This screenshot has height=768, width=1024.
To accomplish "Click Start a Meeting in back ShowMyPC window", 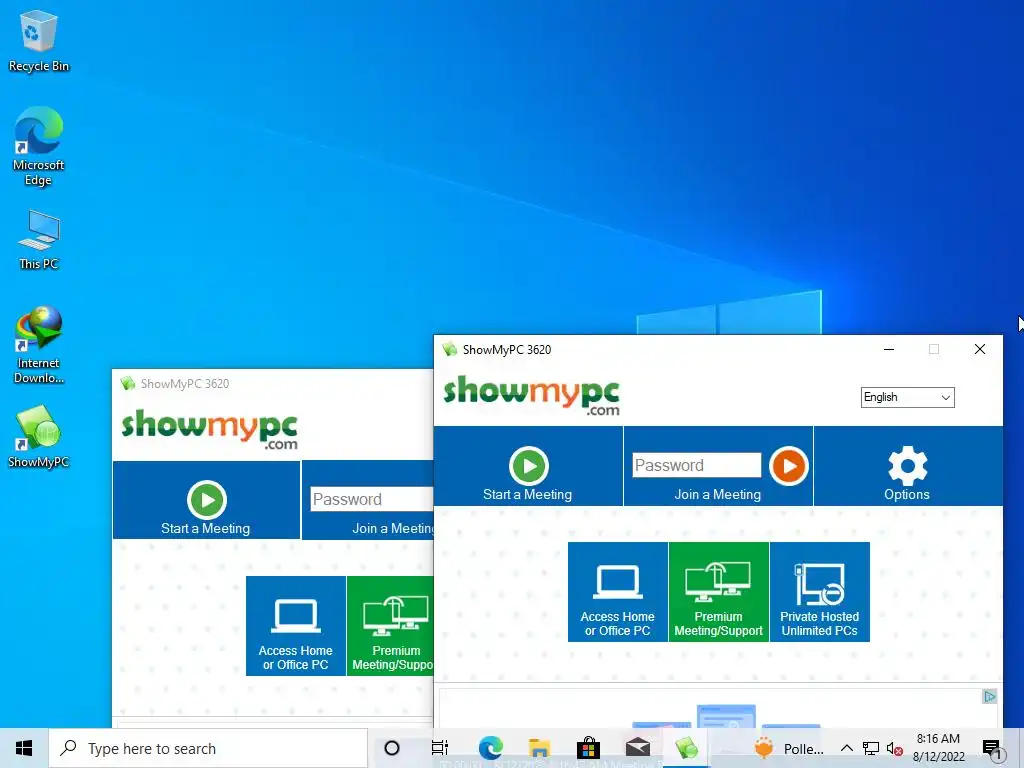I will (x=206, y=500).
